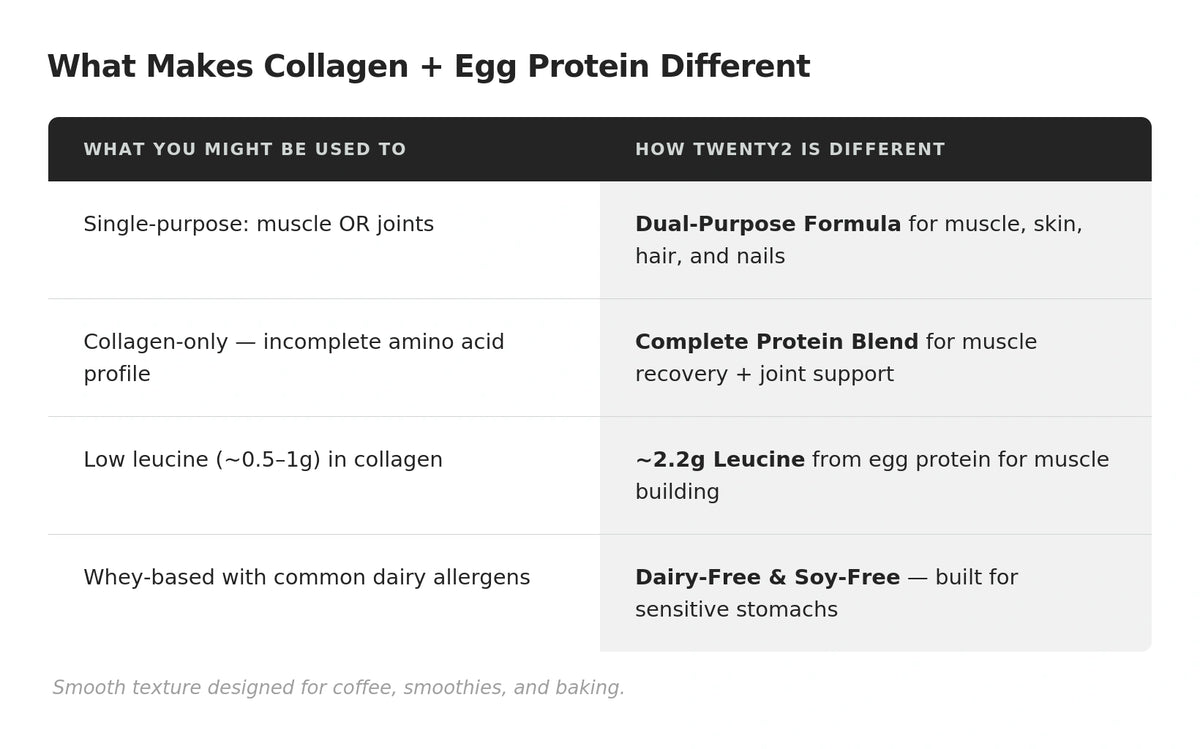Image resolution: width=1200 pixels, height=749 pixels.
Task: Click the italic 'Smooth texture' footnote
Action: (338, 688)
